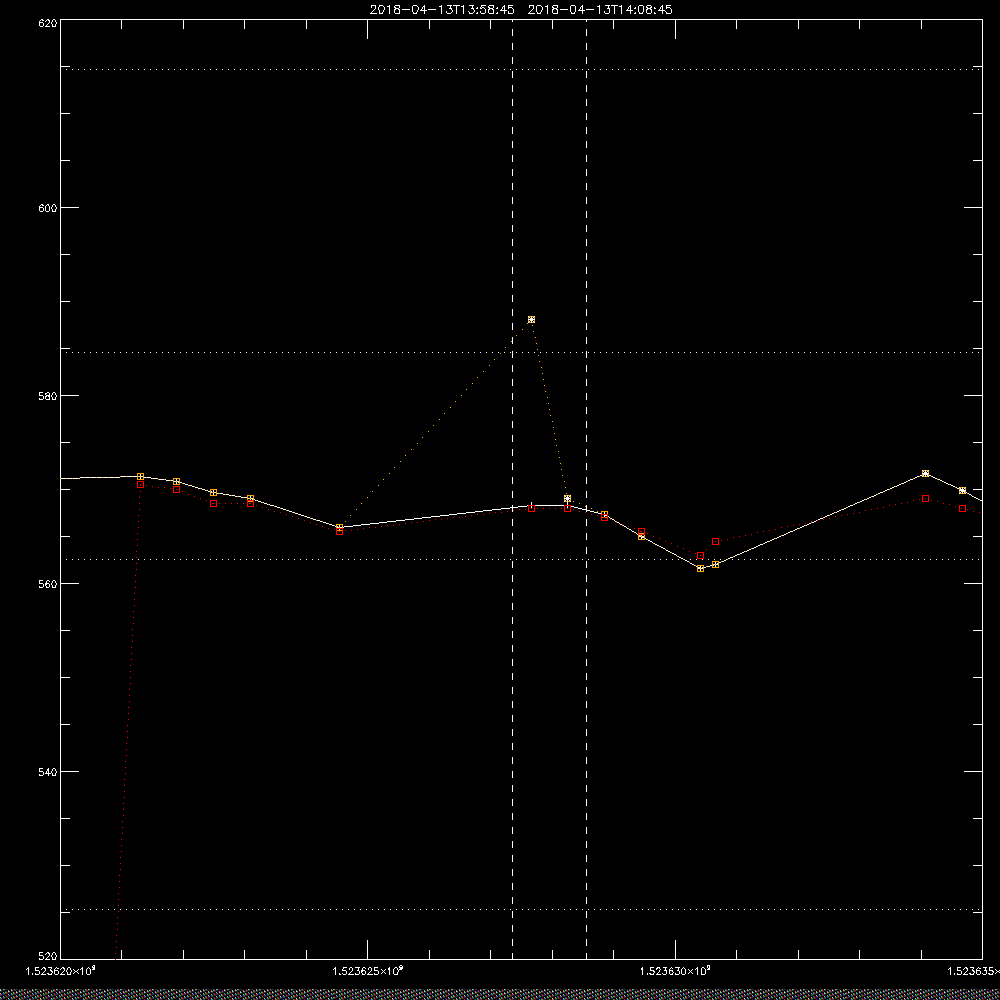Image resolution: width=1000 pixels, height=1000 pixels.
Task: Select the lowest orange data point below 563
Action: click(x=700, y=568)
